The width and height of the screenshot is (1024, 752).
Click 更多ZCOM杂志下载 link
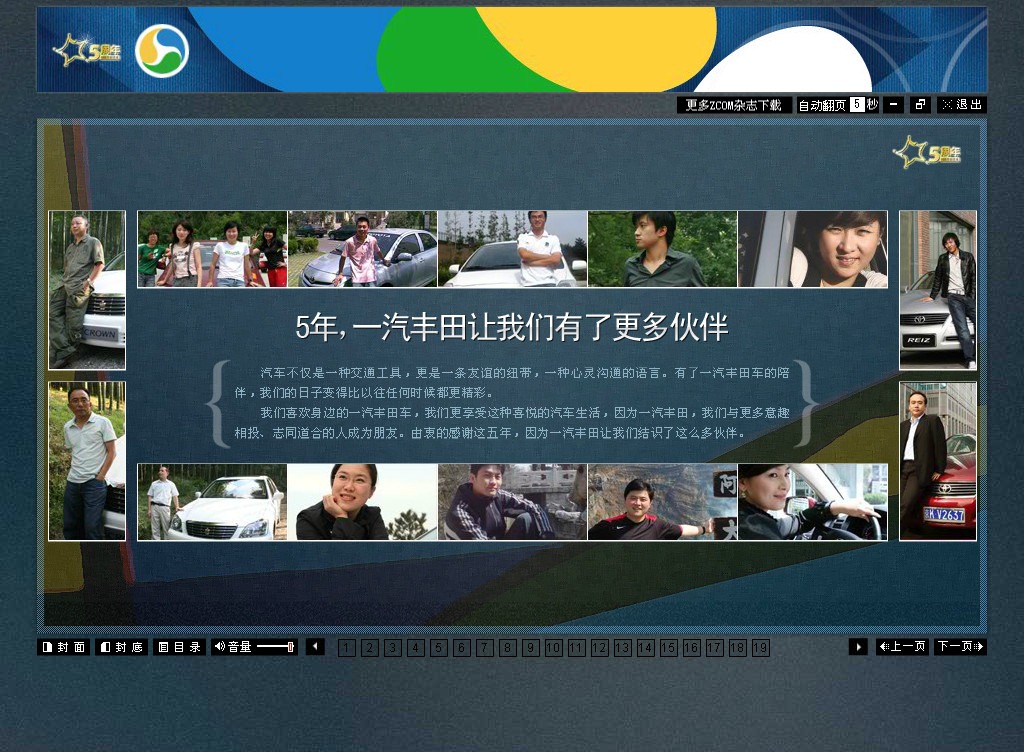pyautogui.click(x=733, y=105)
